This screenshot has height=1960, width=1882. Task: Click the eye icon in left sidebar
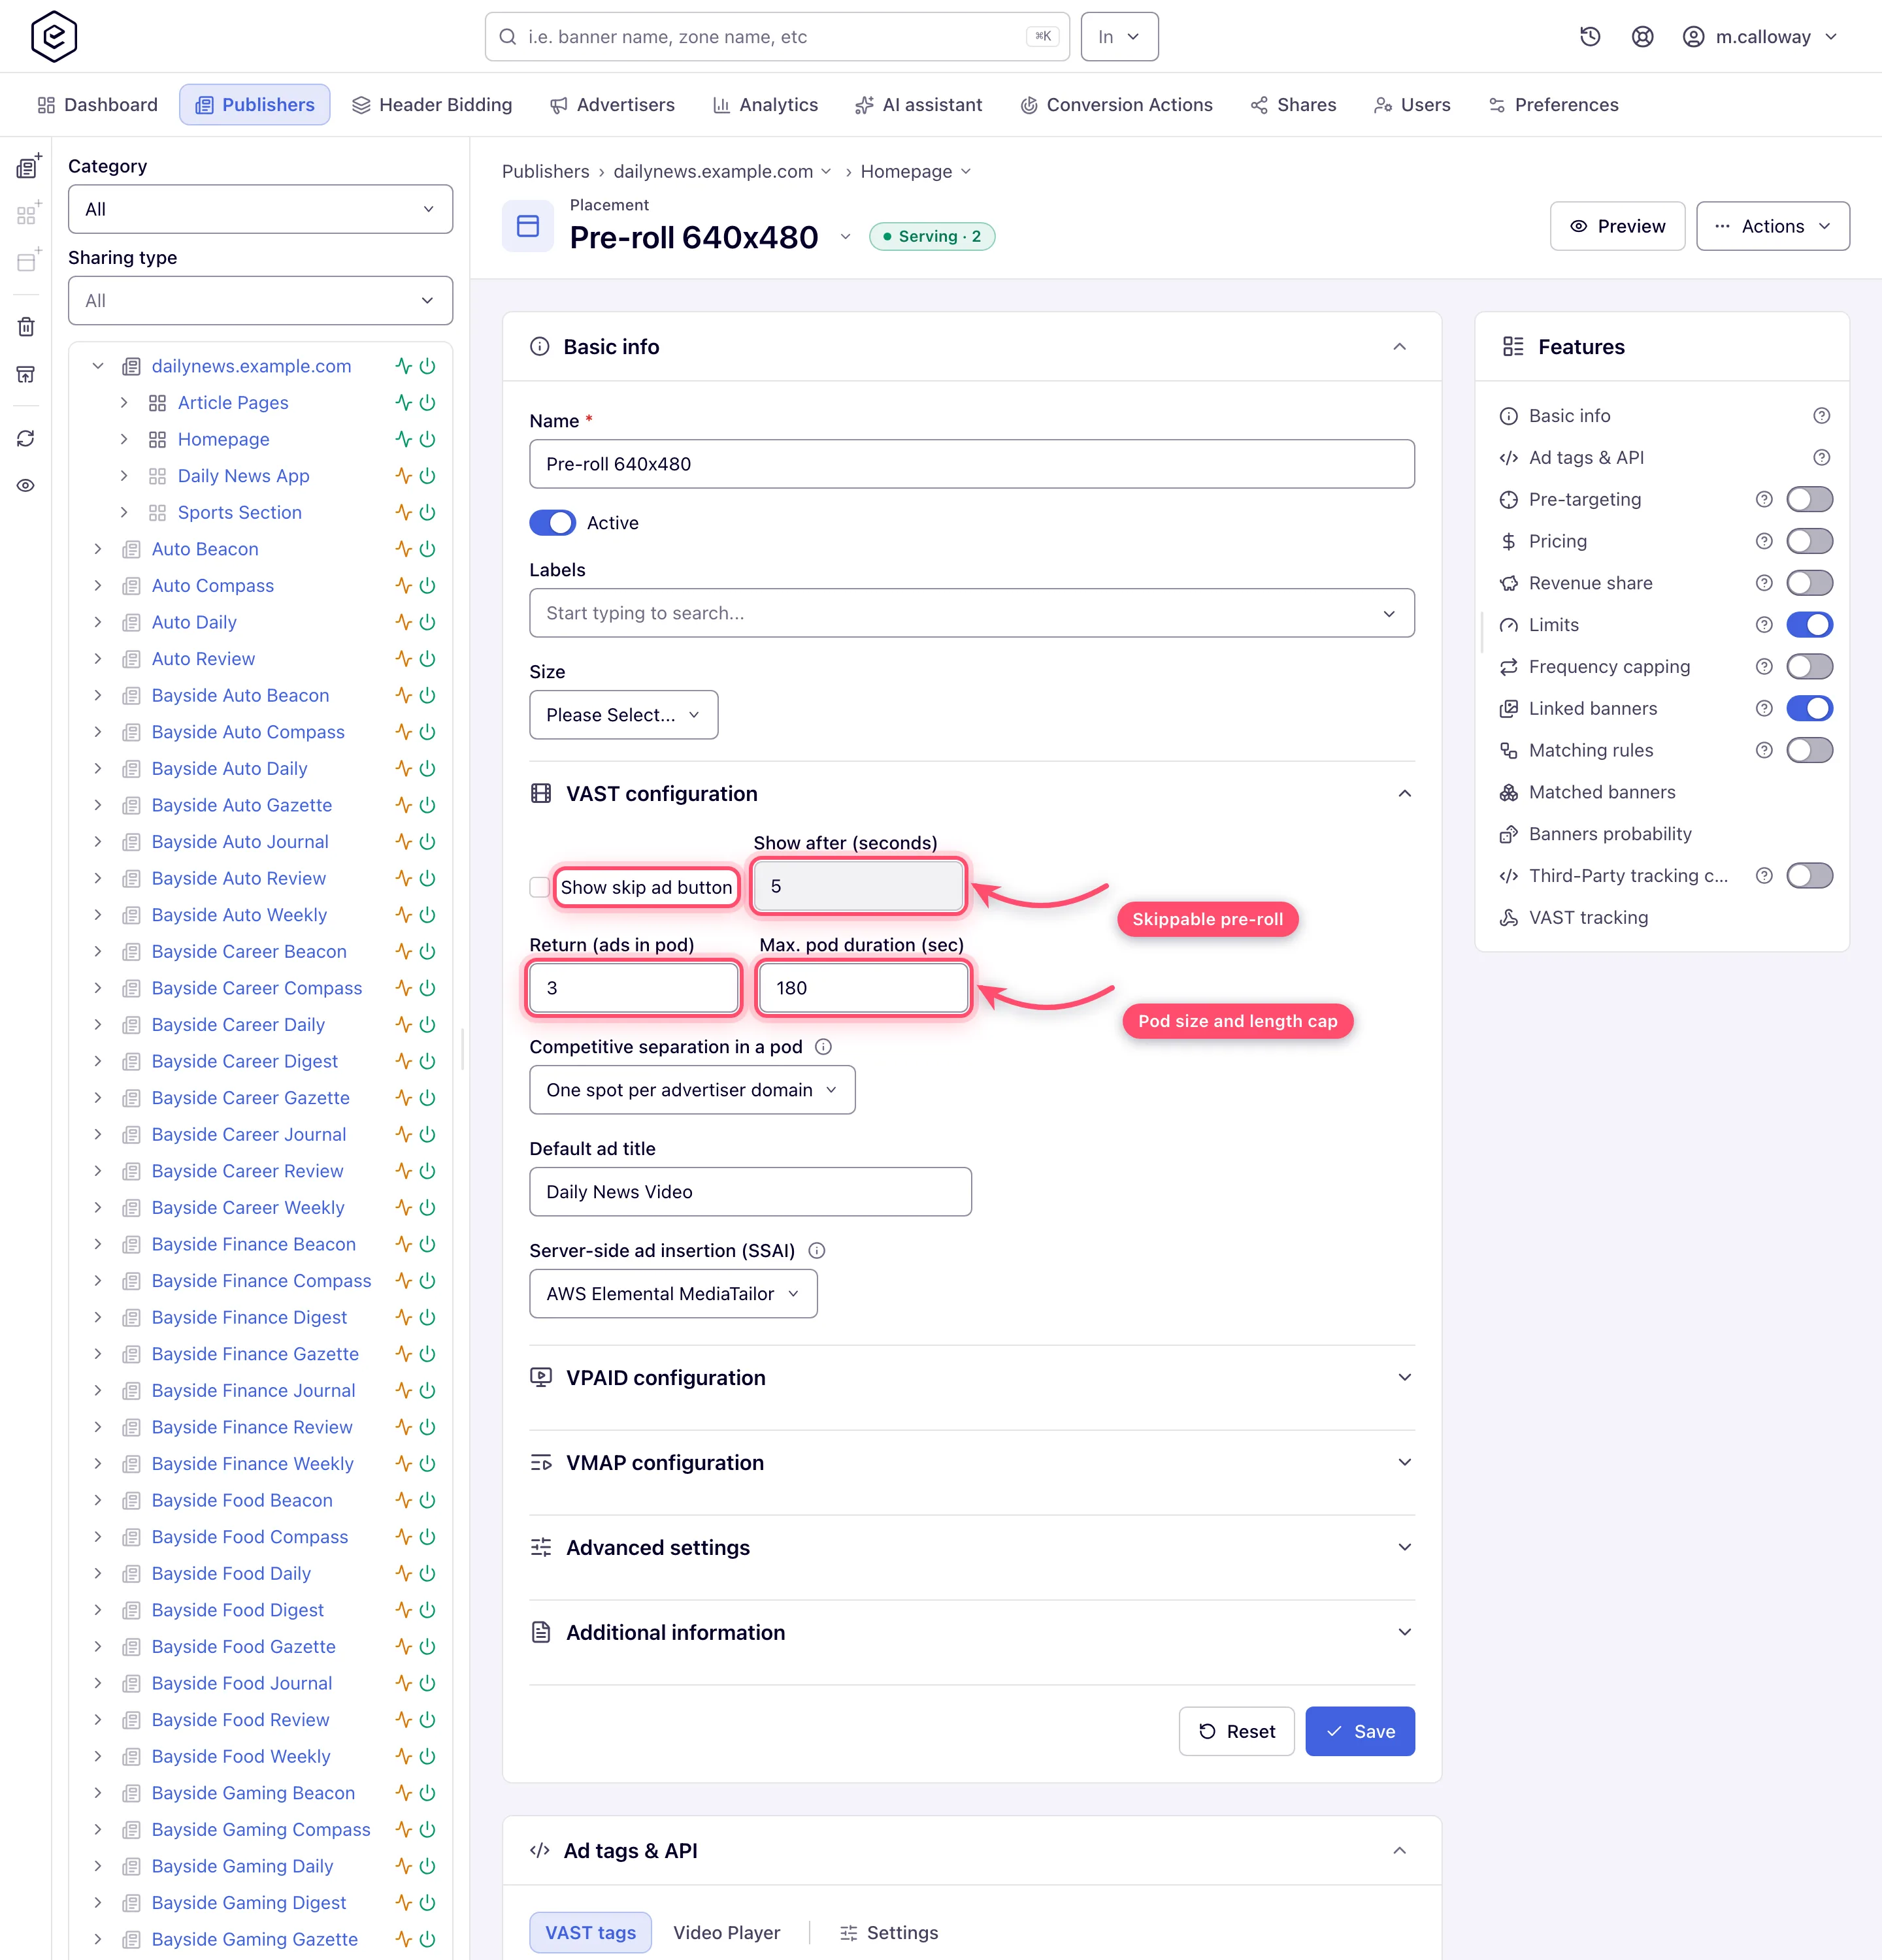26,485
